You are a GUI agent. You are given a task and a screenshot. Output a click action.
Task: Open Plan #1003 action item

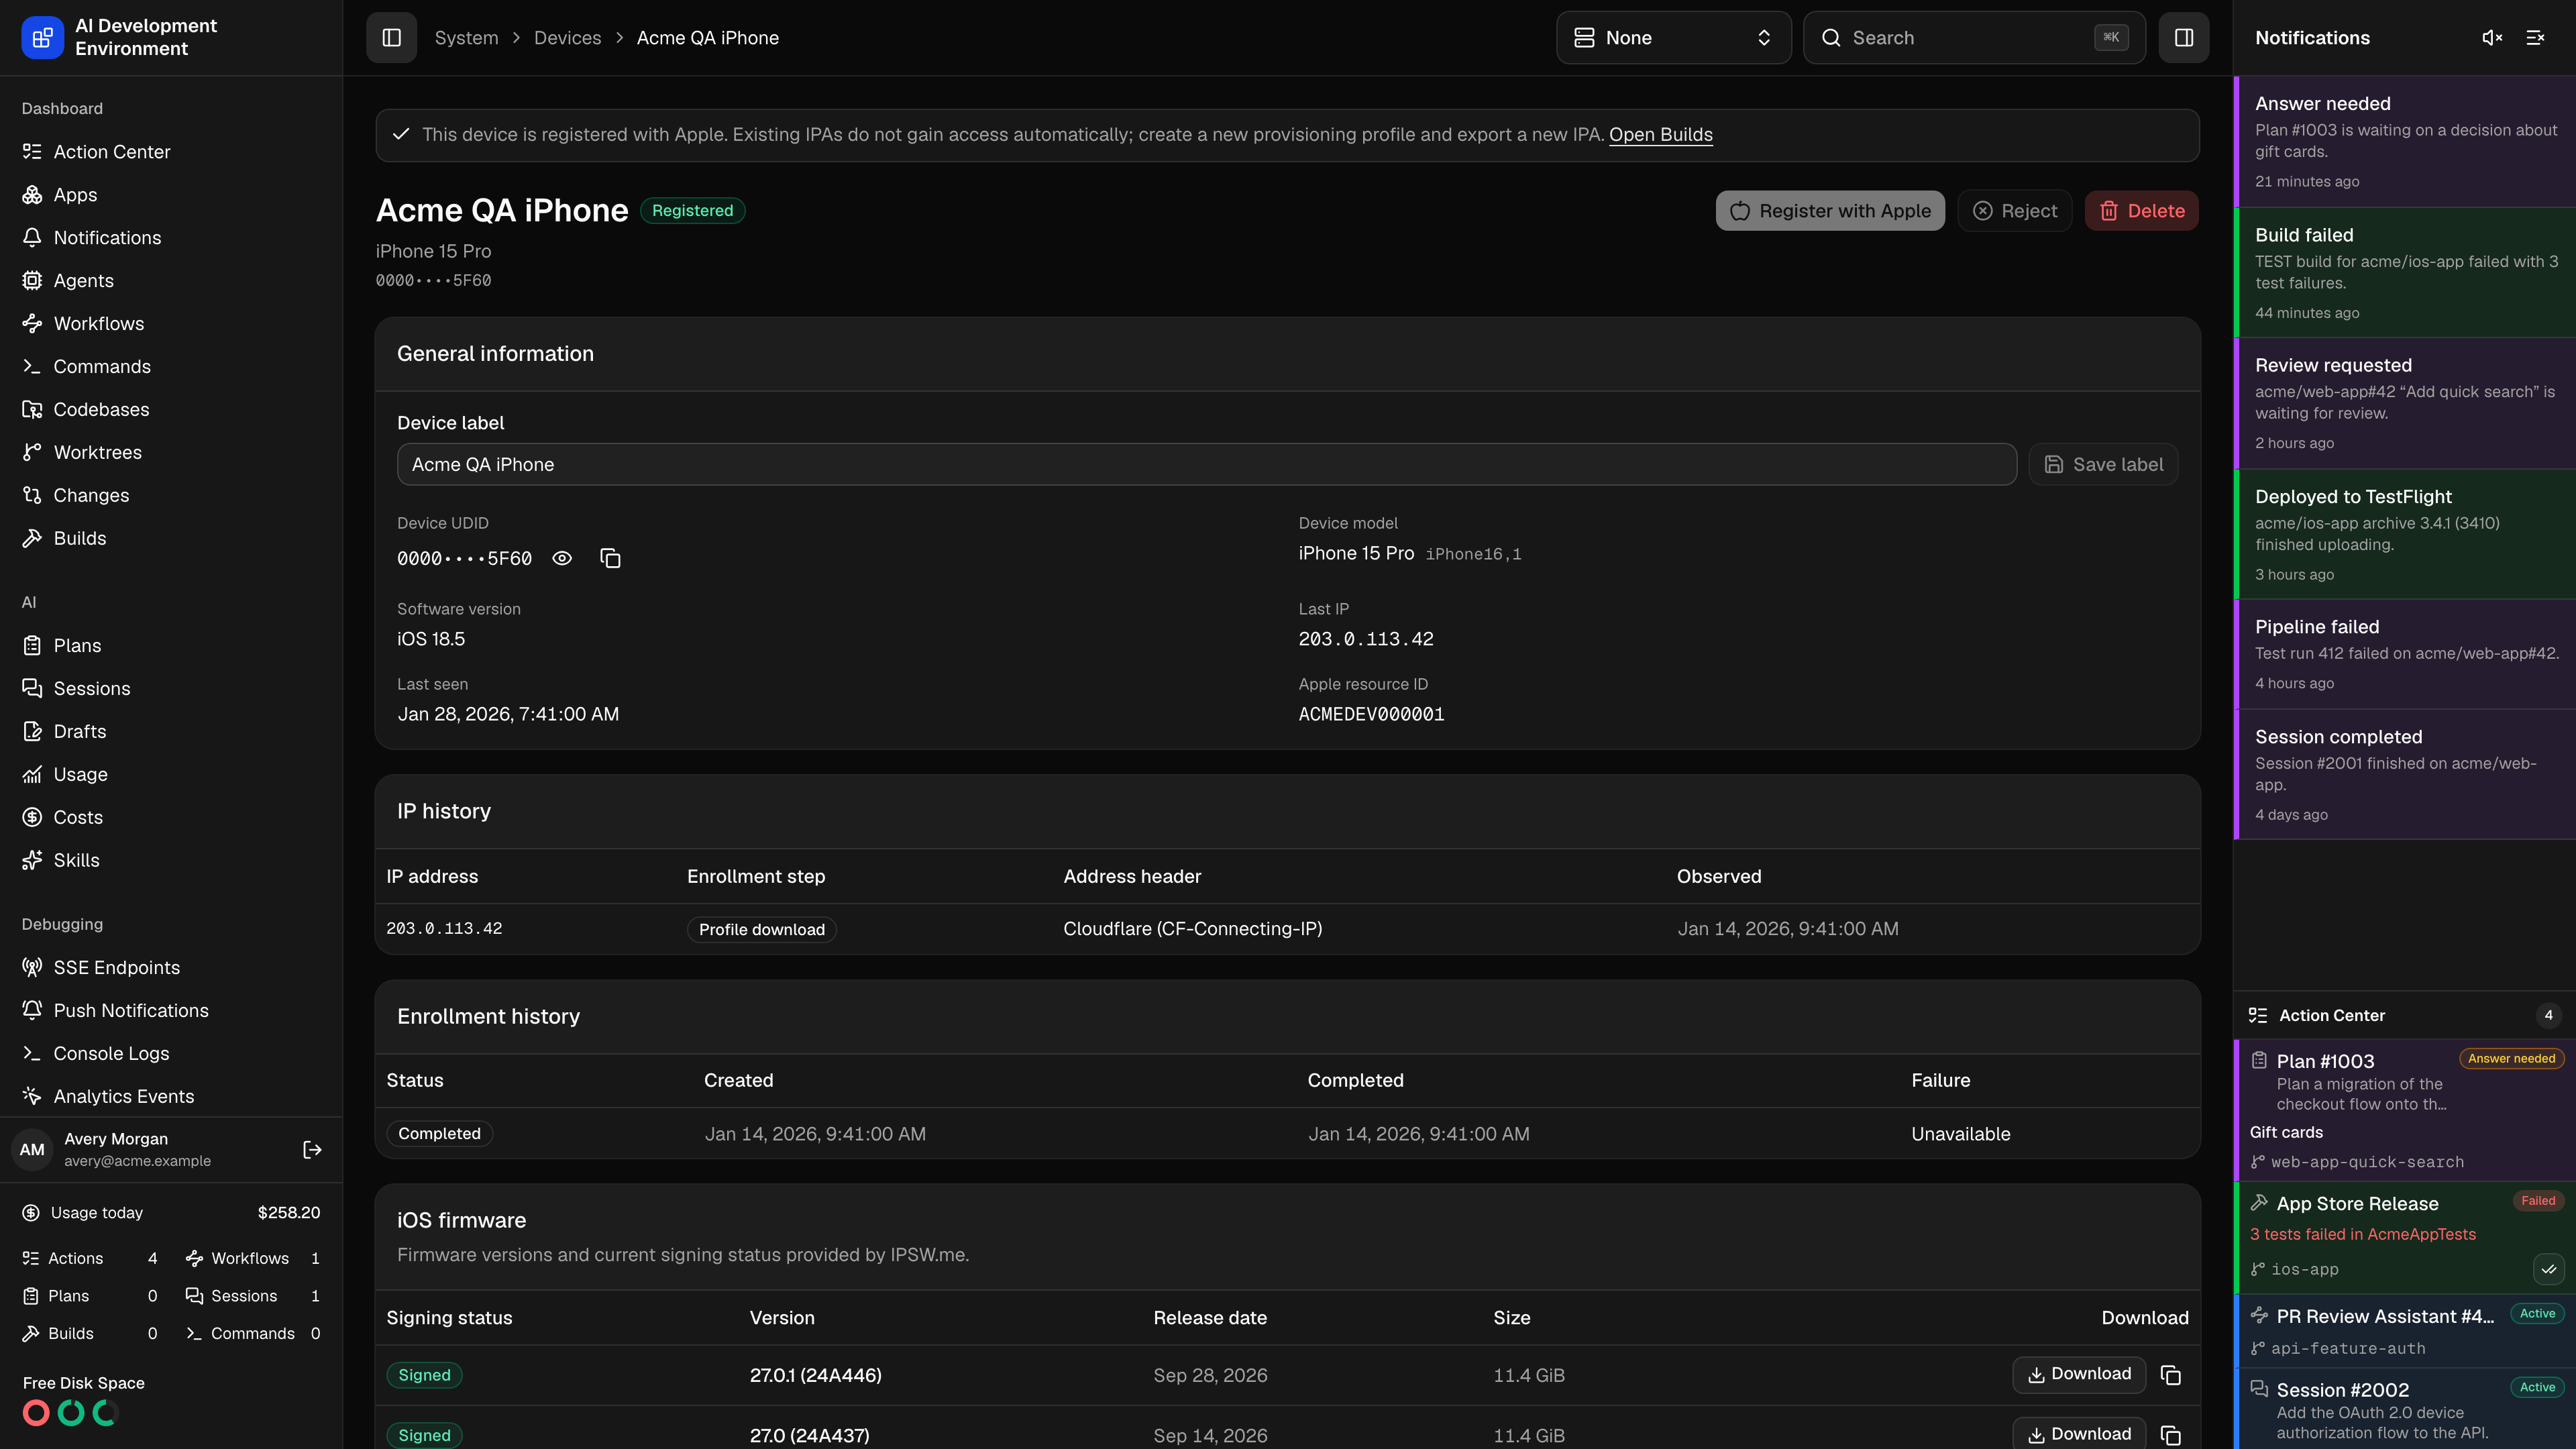(2405, 1110)
